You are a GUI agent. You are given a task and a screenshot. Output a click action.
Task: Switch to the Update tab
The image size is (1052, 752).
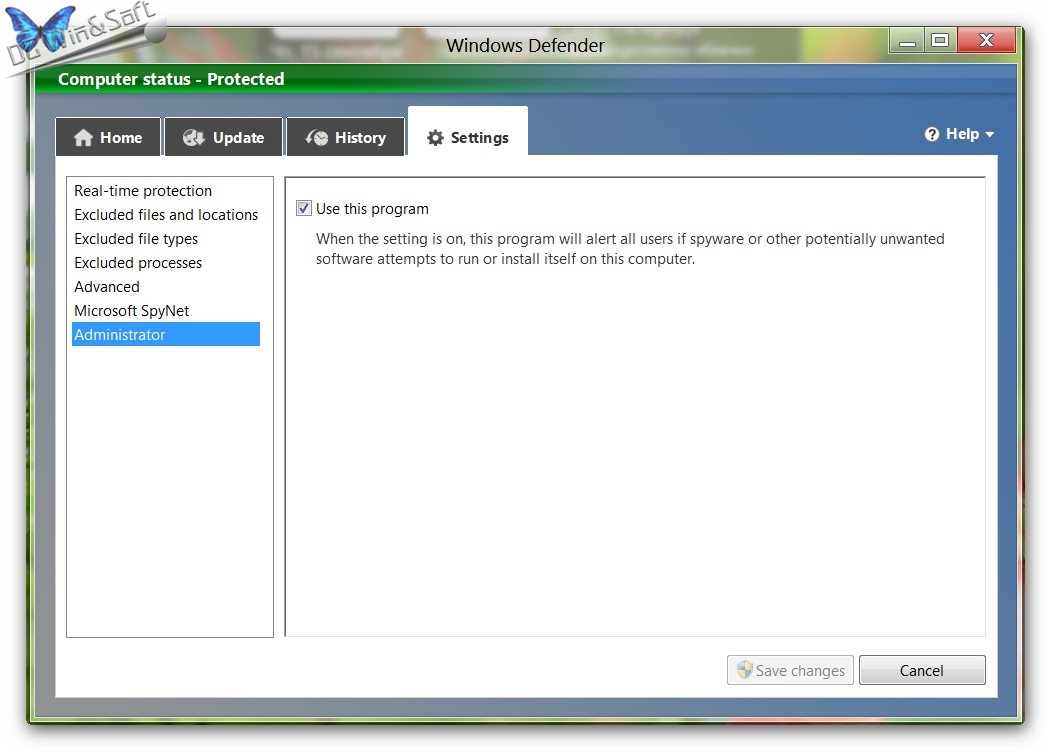coord(223,137)
